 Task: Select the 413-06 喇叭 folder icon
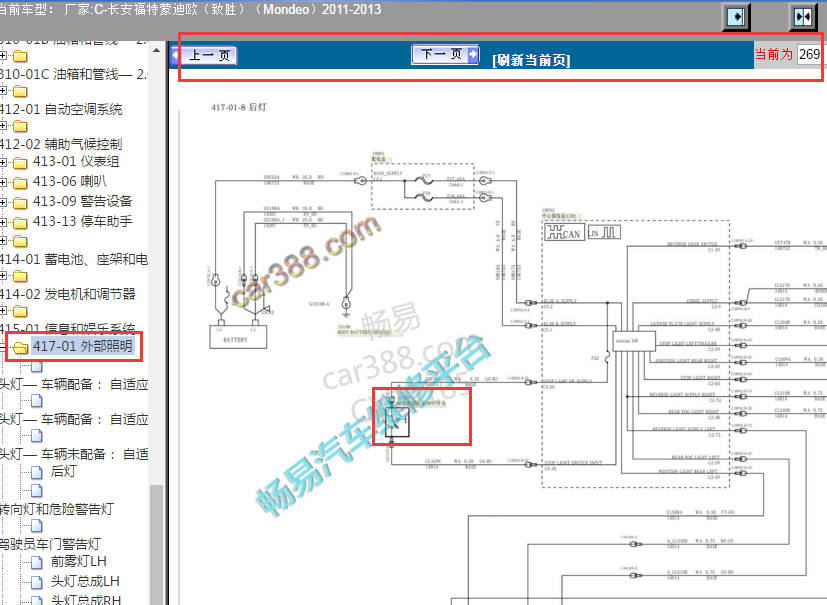[20, 183]
